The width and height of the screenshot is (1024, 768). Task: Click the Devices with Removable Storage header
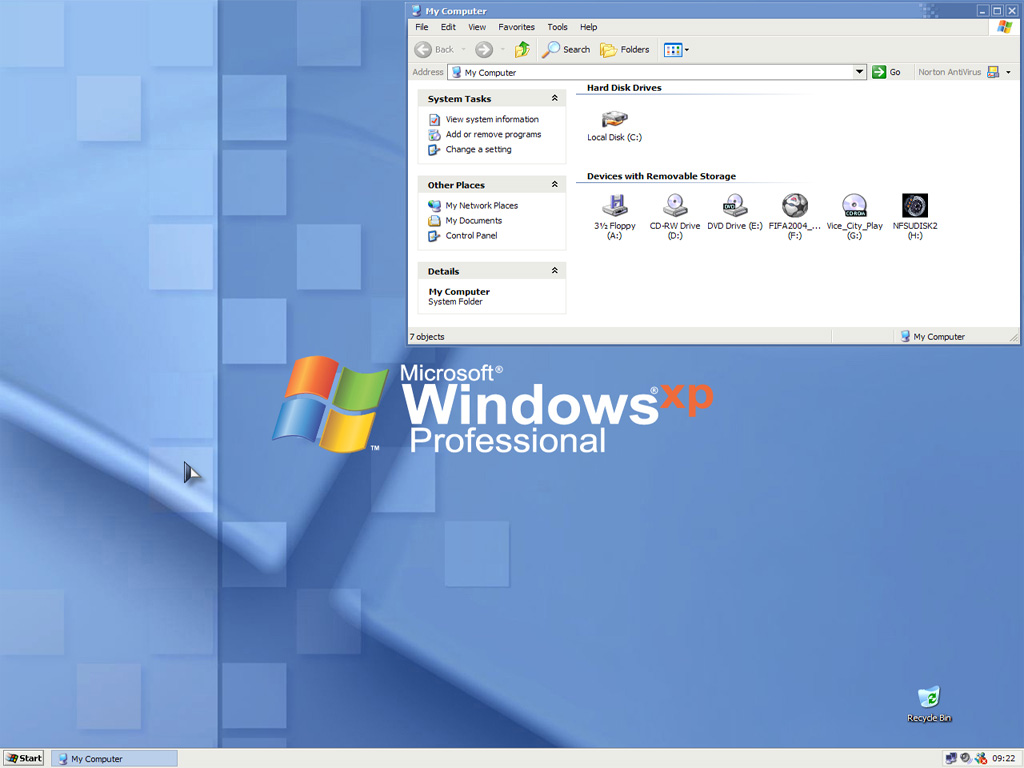[x=661, y=176]
